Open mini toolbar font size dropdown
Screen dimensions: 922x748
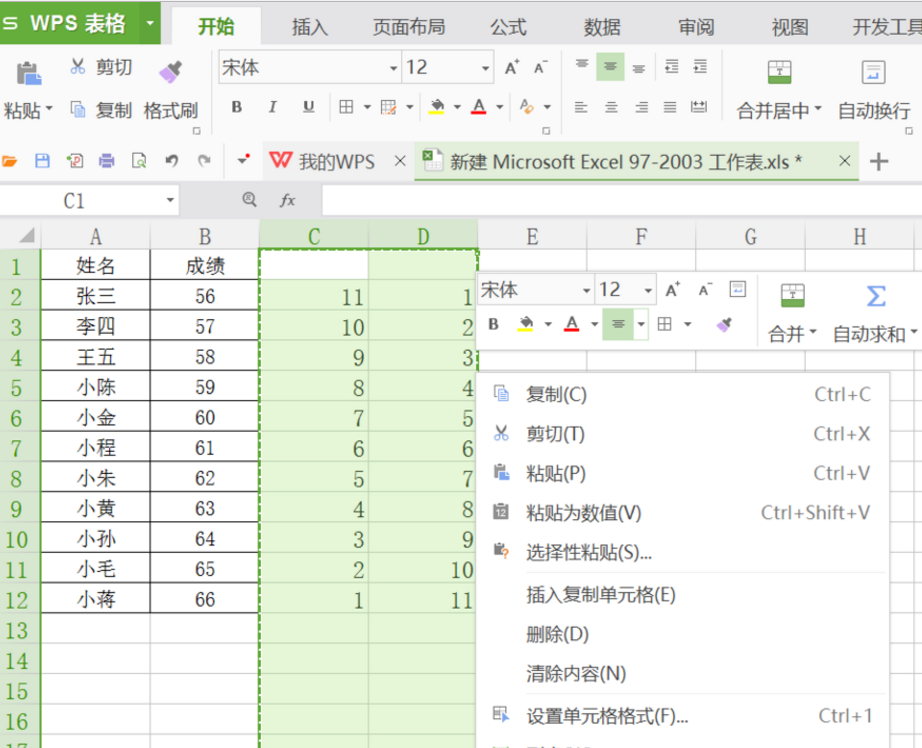tap(647, 290)
